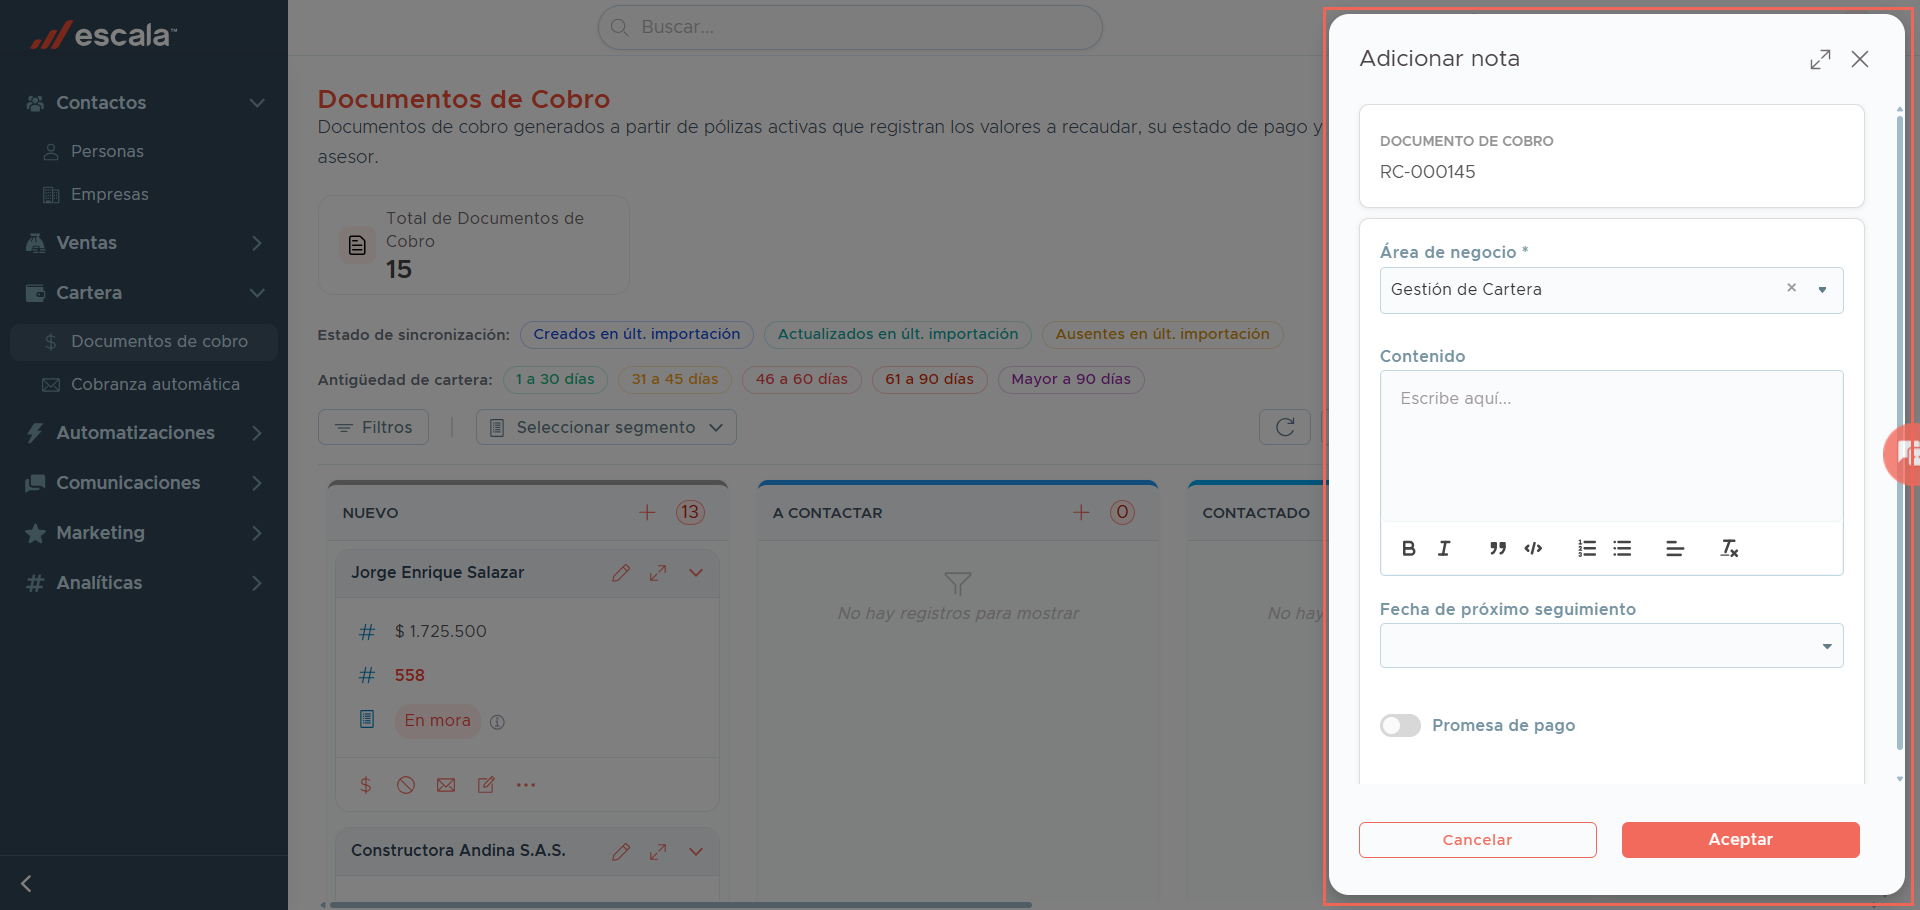This screenshot has height=910, width=1920.
Task: Expand Marketing sidebar menu
Action: click(144, 533)
